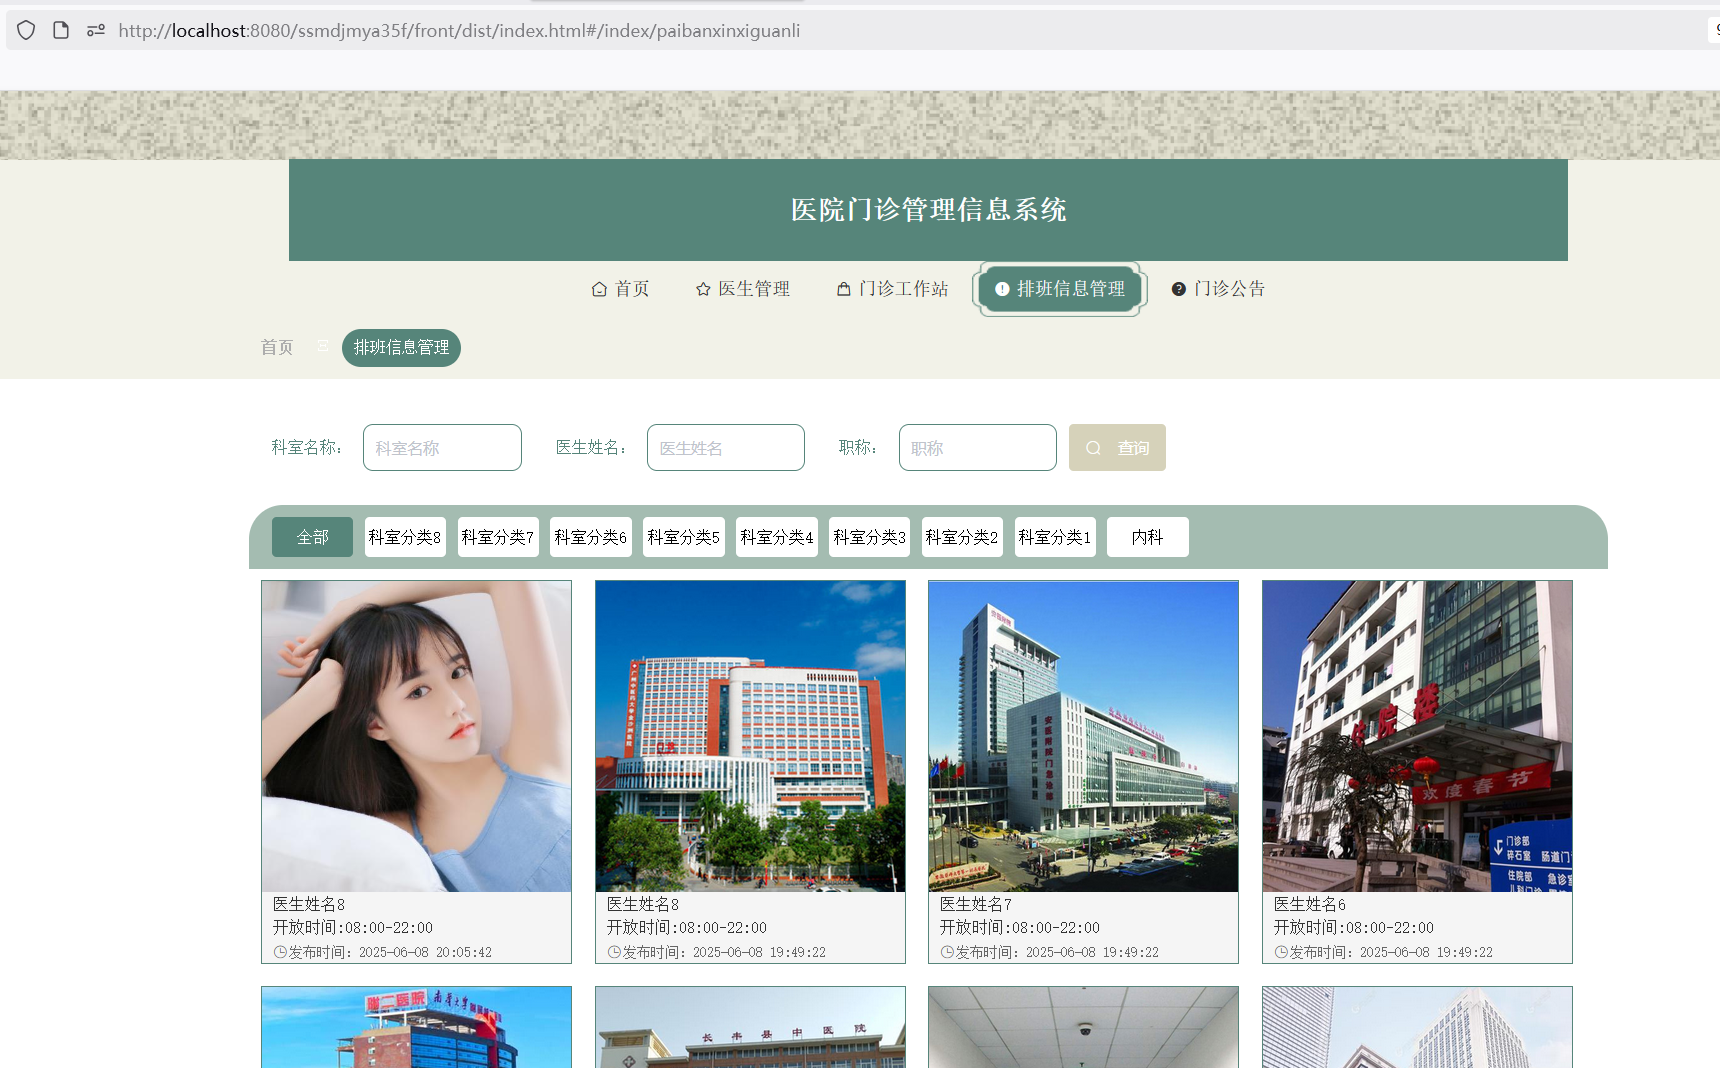The image size is (1720, 1068).
Task: Open the 医生姓名7 hospital building thumbnail
Action: click(1083, 736)
